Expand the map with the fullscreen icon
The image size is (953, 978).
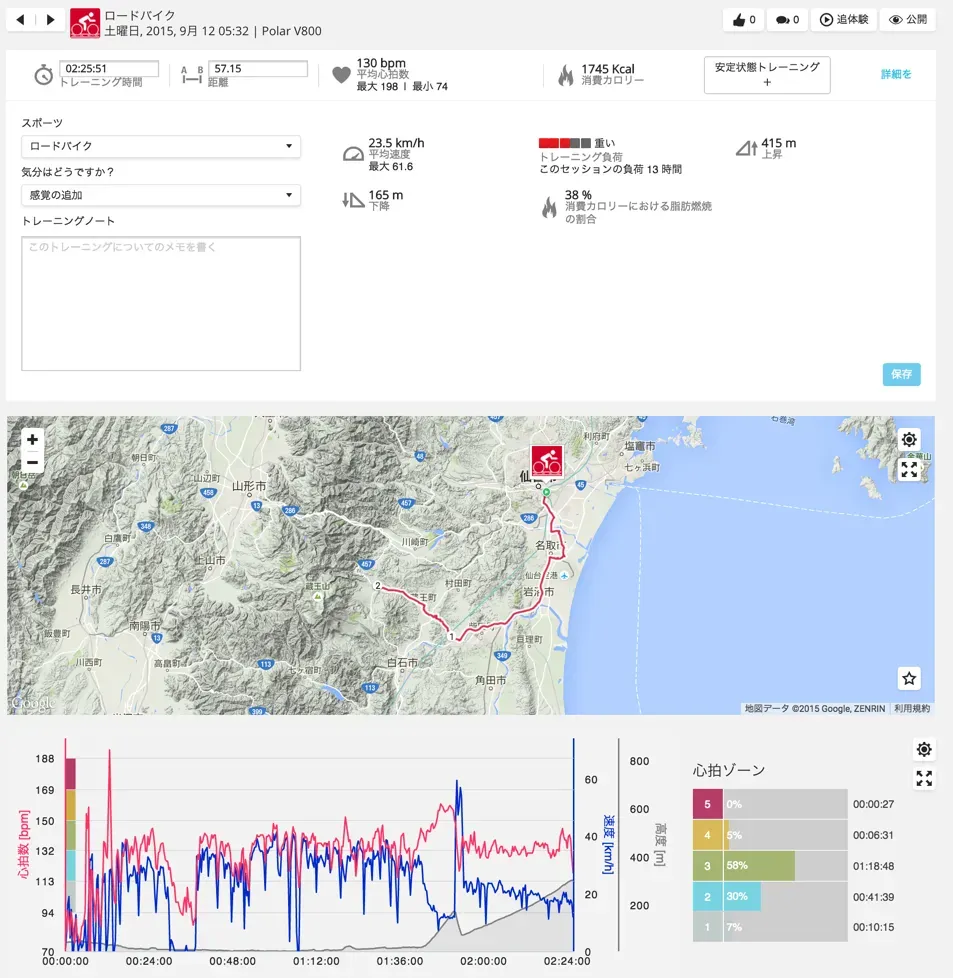[909, 468]
